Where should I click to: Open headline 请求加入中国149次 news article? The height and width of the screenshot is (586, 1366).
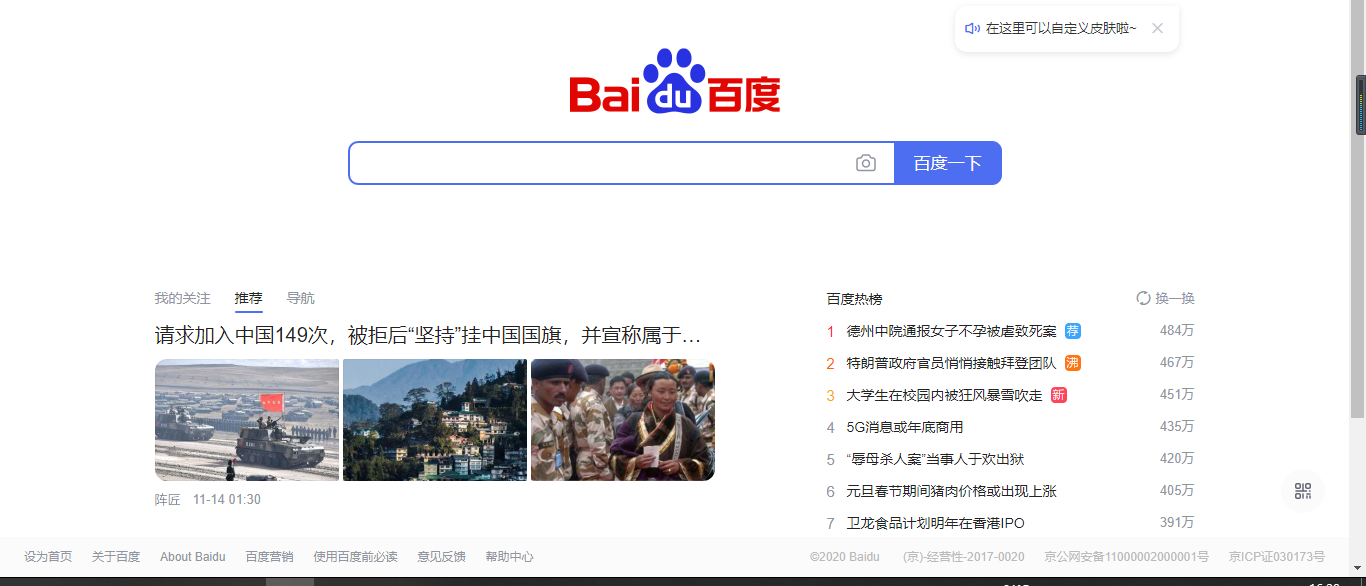[428, 335]
